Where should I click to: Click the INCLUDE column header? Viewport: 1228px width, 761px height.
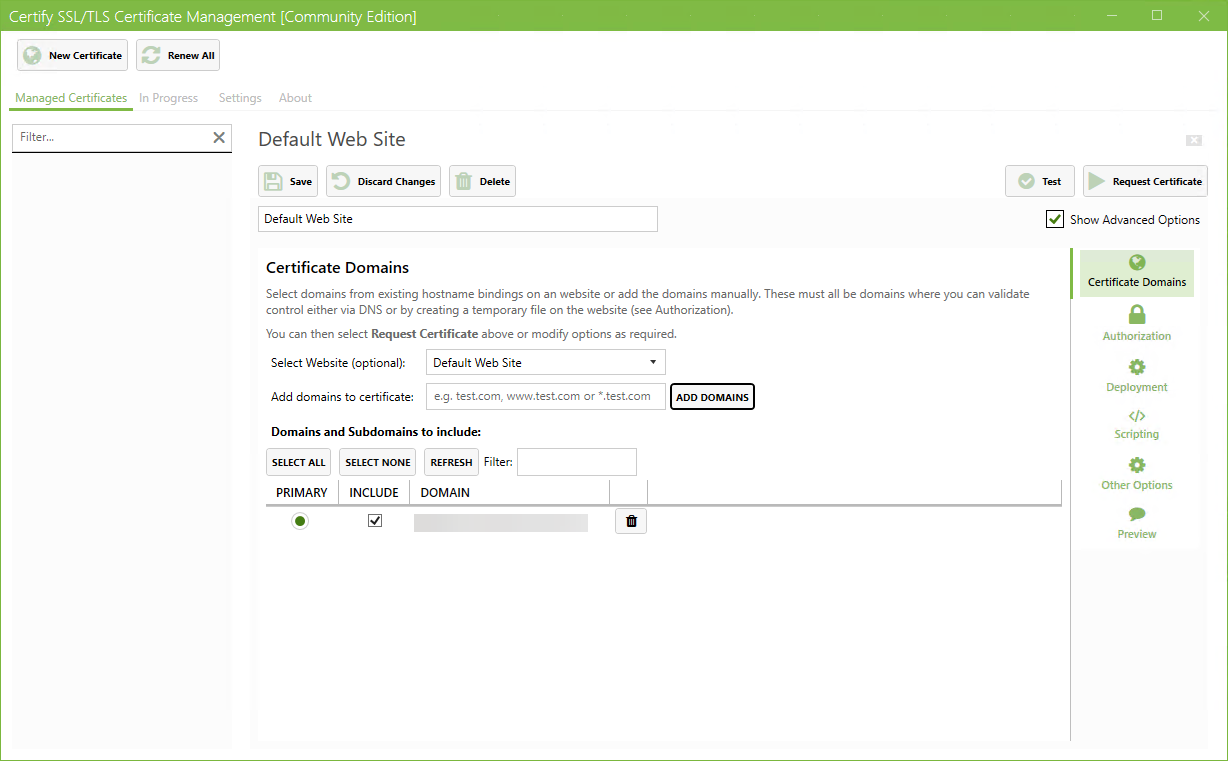click(374, 493)
